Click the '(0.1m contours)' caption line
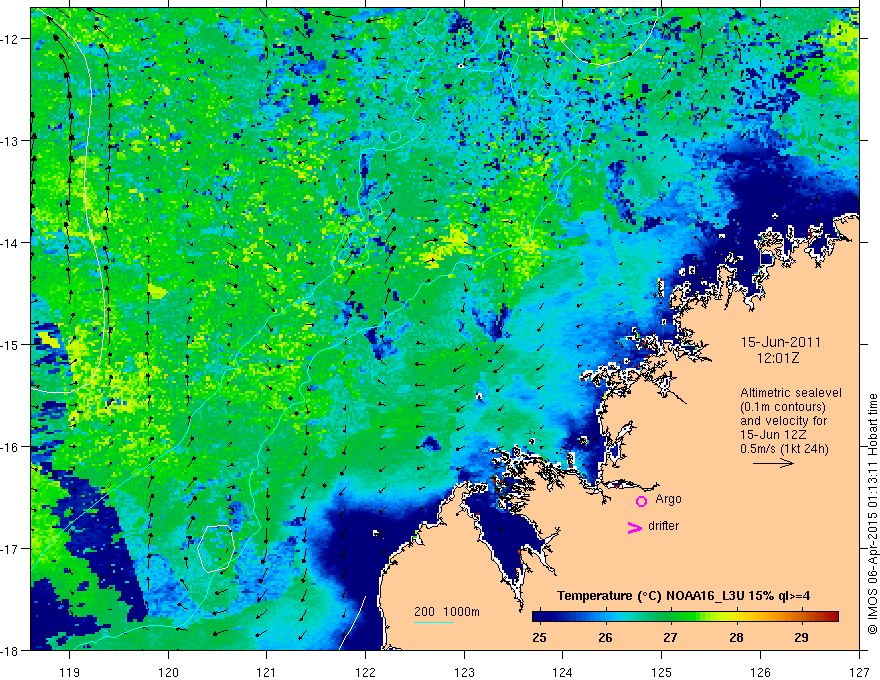The image size is (880, 680). tap(783, 407)
